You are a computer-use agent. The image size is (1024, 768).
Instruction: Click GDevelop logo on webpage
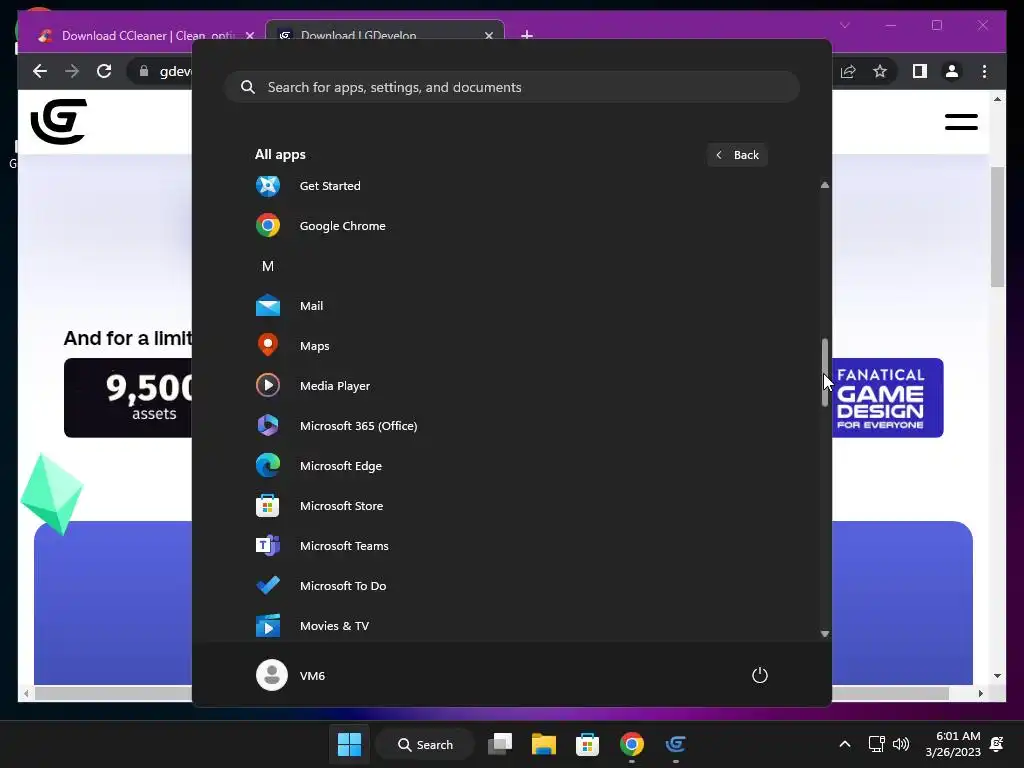click(x=59, y=121)
